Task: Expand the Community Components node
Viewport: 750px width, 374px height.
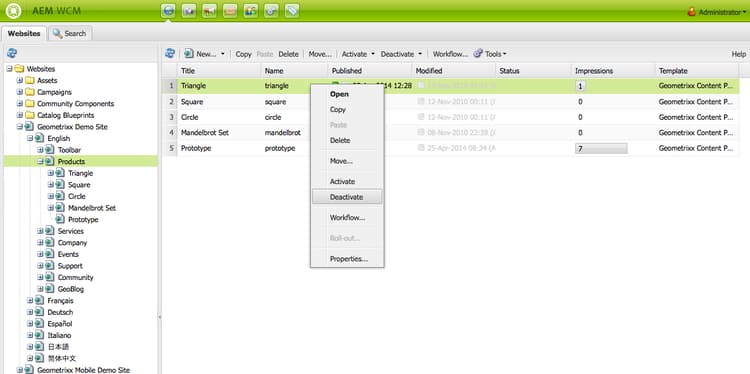Action: [20, 103]
